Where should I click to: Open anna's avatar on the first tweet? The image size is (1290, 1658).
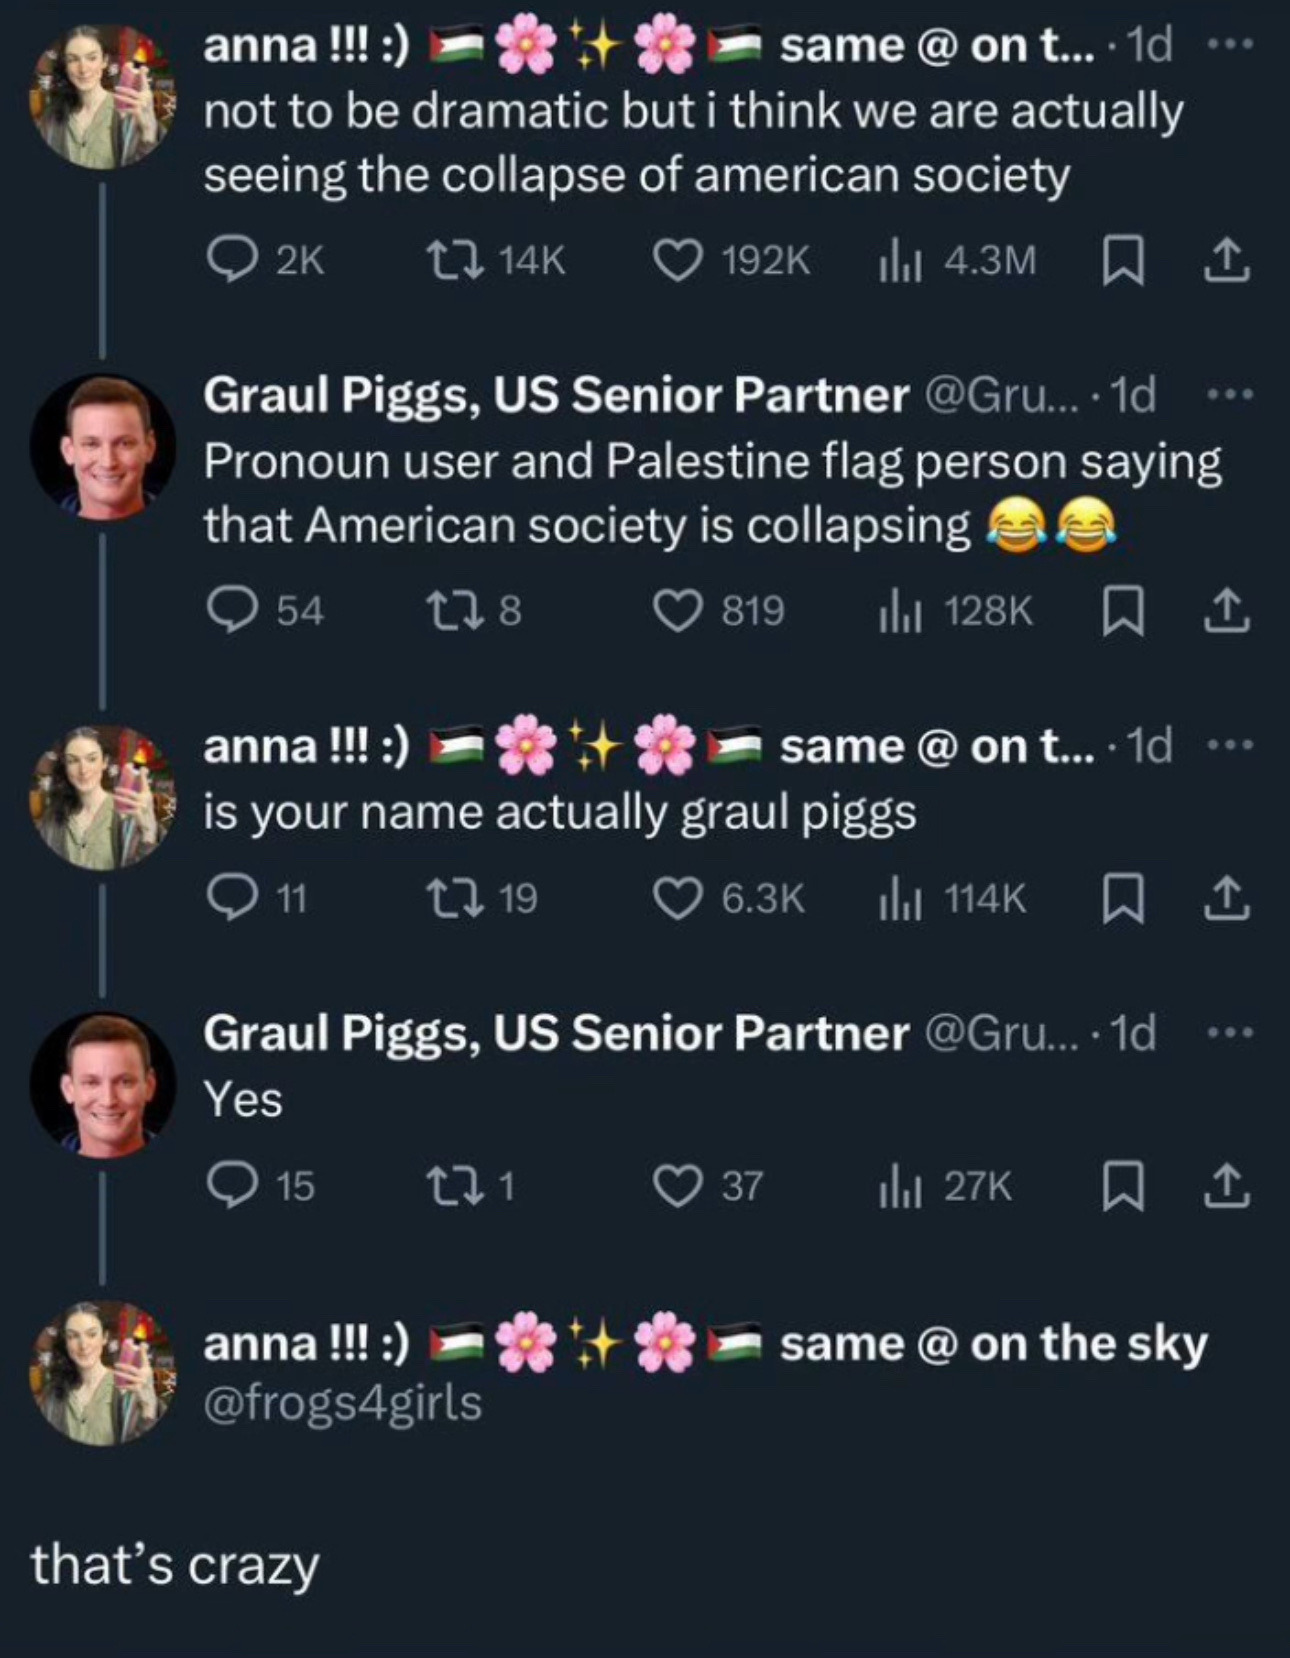pyautogui.click(x=103, y=97)
